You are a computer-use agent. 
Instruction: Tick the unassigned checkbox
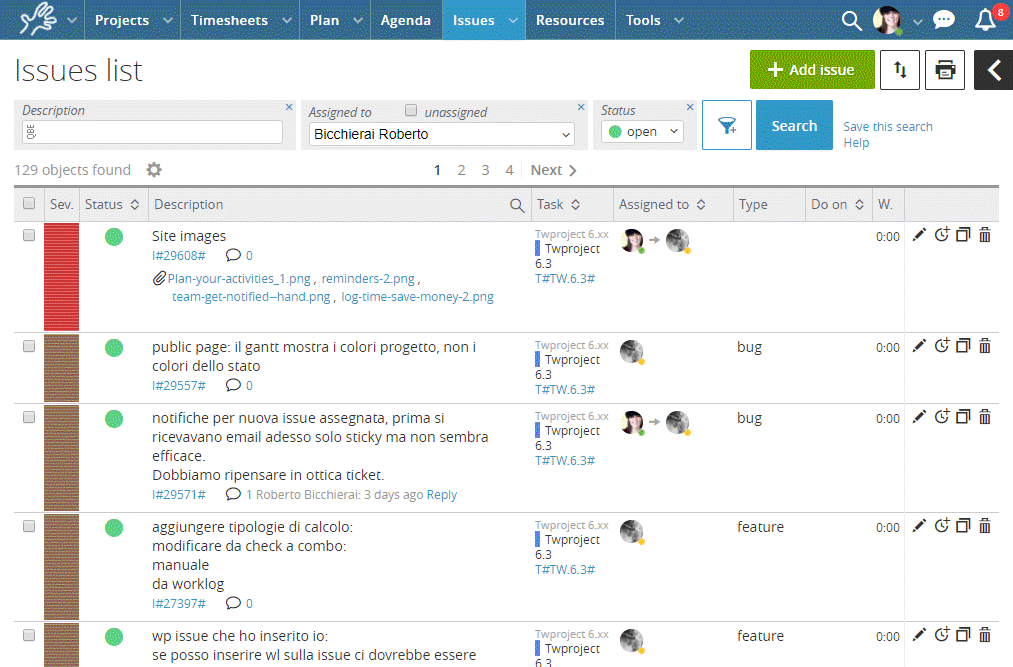(411, 111)
